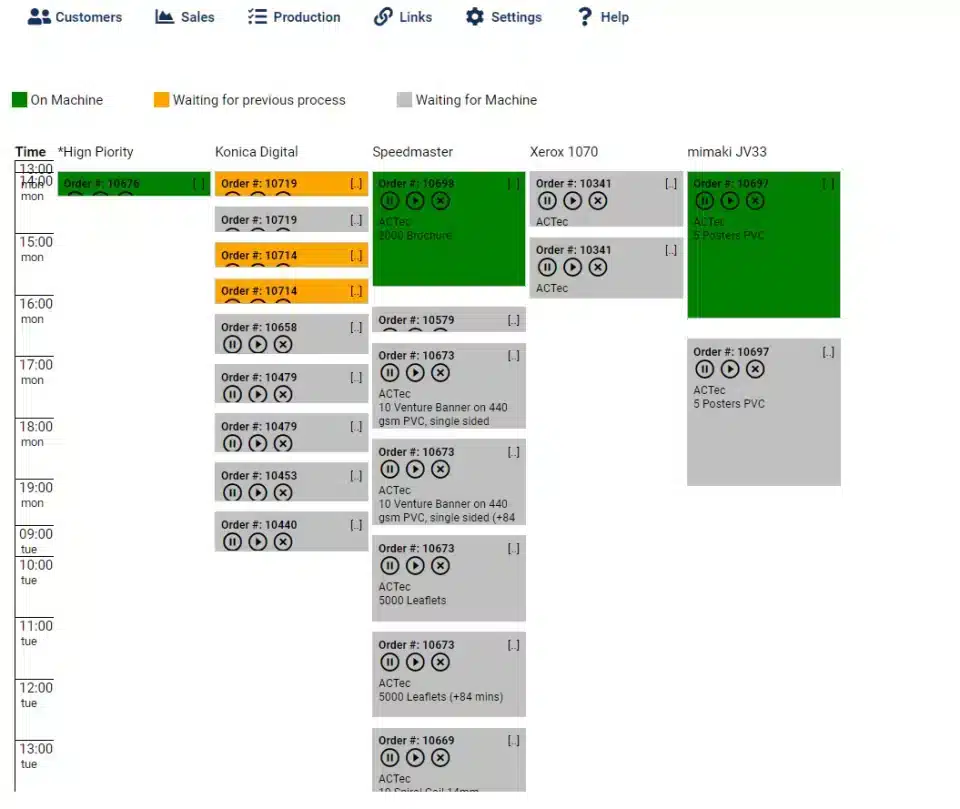Open the Customers menu
Image resolution: width=960 pixels, height=809 pixels.
[75, 17]
